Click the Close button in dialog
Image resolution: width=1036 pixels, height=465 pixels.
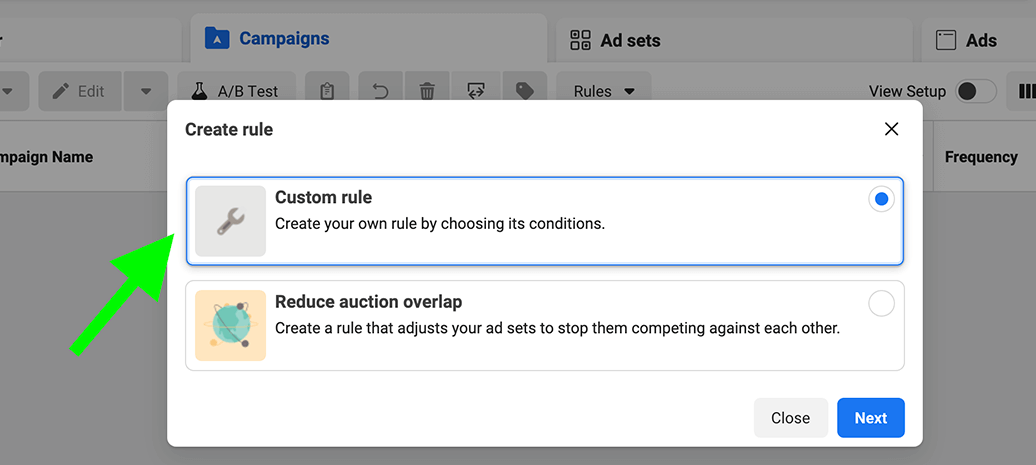click(x=790, y=418)
